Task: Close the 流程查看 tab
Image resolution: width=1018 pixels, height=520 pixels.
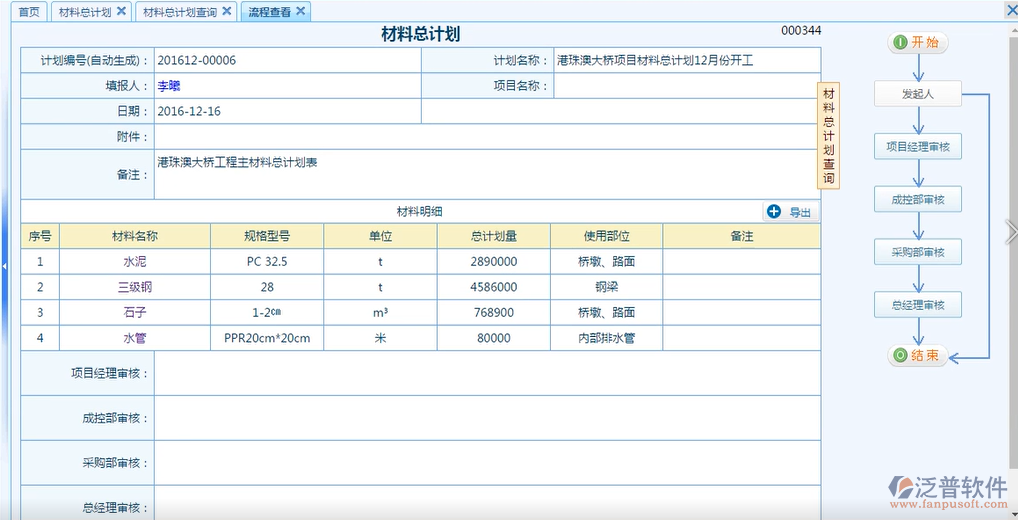Action: (x=300, y=11)
